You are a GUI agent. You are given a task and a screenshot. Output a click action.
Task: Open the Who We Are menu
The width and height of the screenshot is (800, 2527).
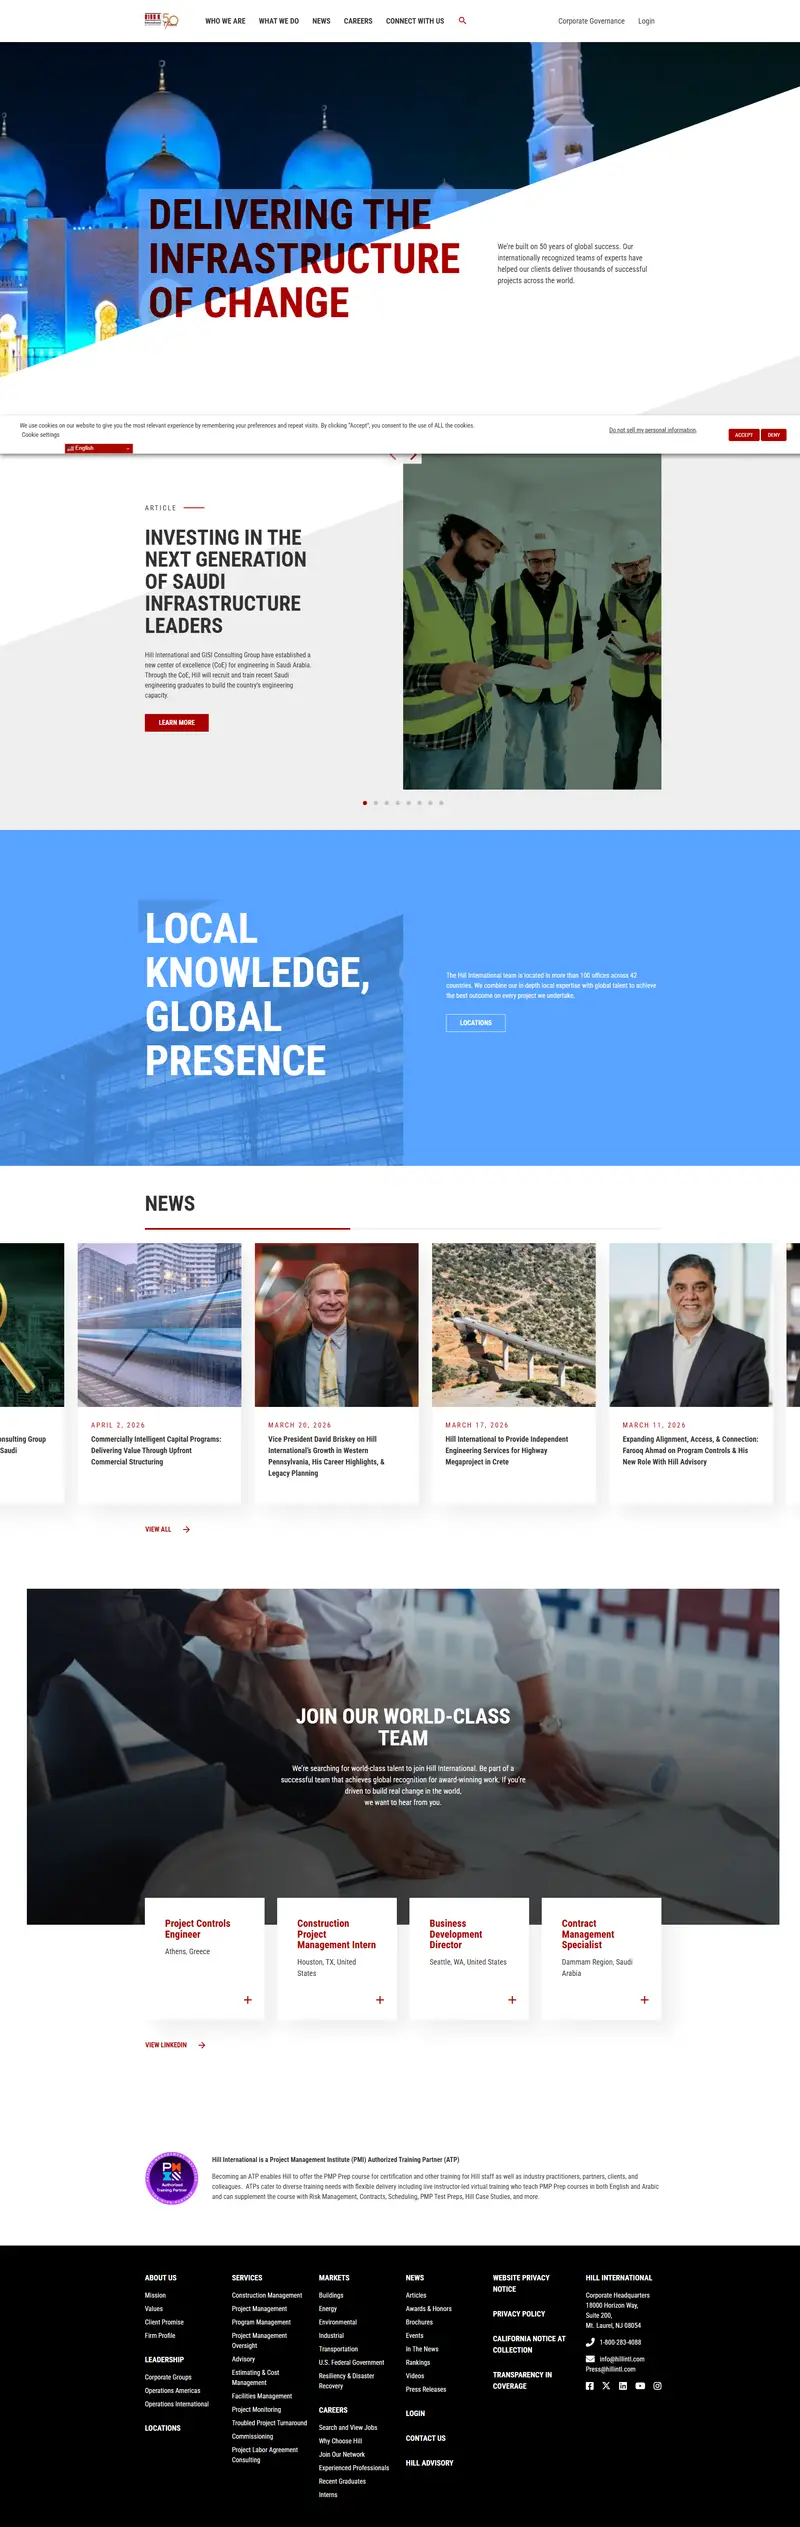225,21
